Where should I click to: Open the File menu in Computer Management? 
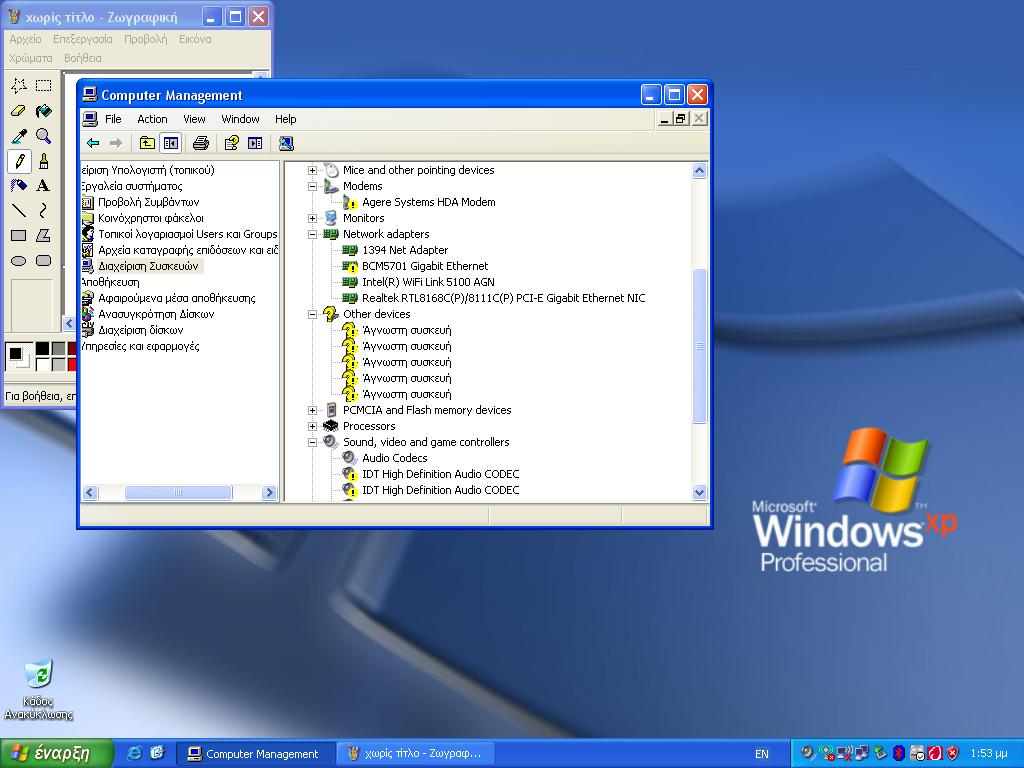coord(113,119)
